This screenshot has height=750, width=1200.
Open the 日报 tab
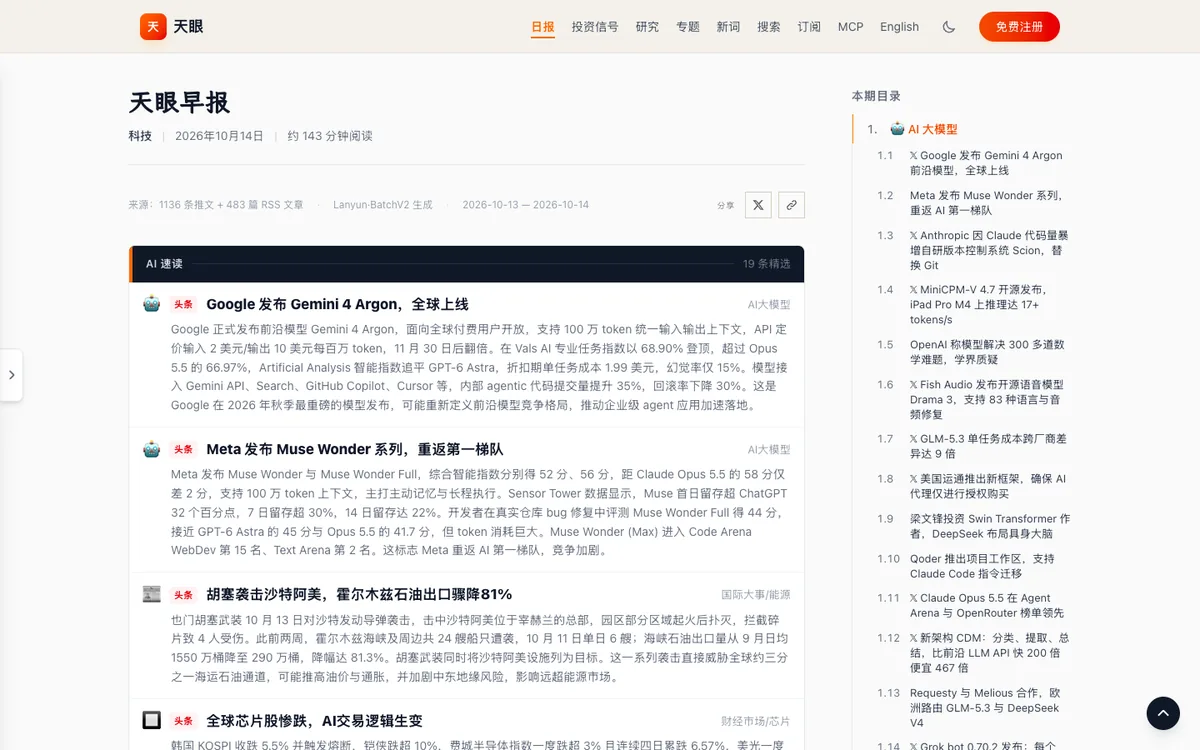543,27
